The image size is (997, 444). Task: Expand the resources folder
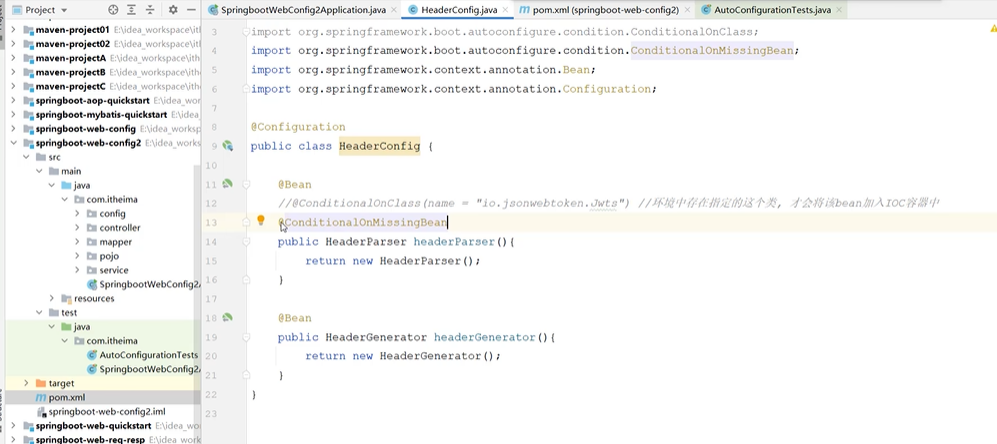(x=52, y=298)
